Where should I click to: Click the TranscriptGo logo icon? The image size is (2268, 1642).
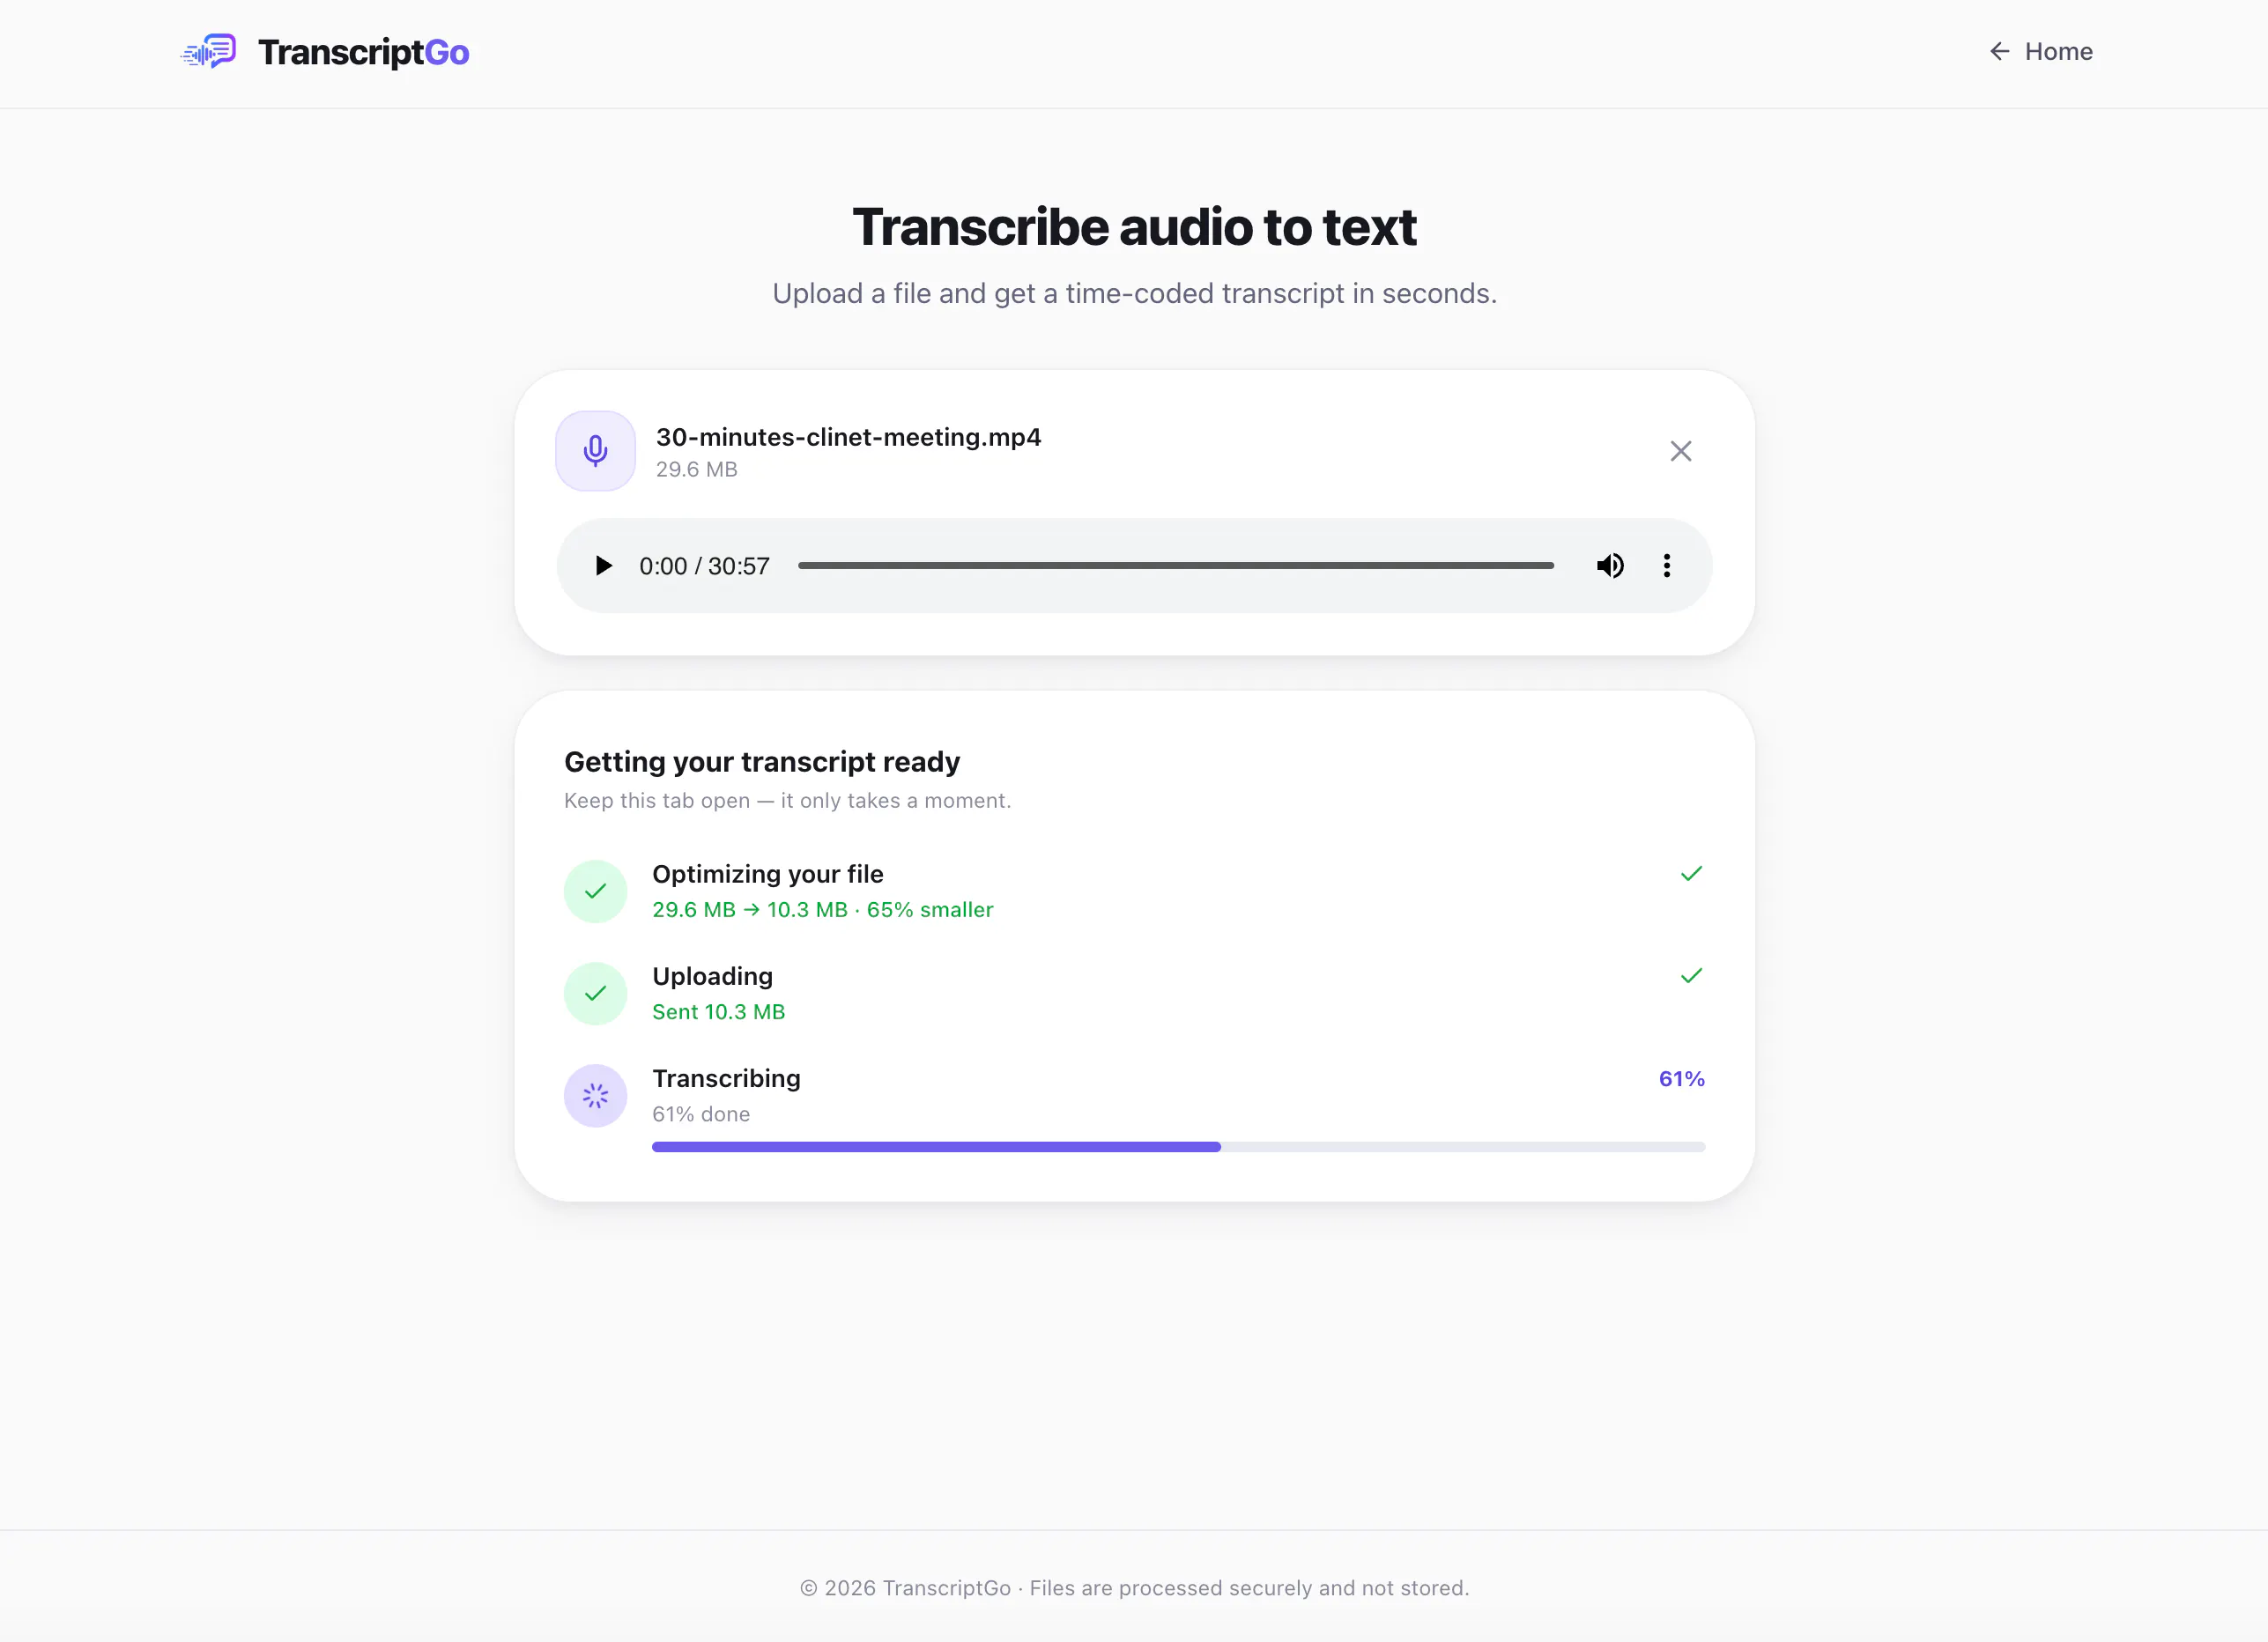(208, 51)
